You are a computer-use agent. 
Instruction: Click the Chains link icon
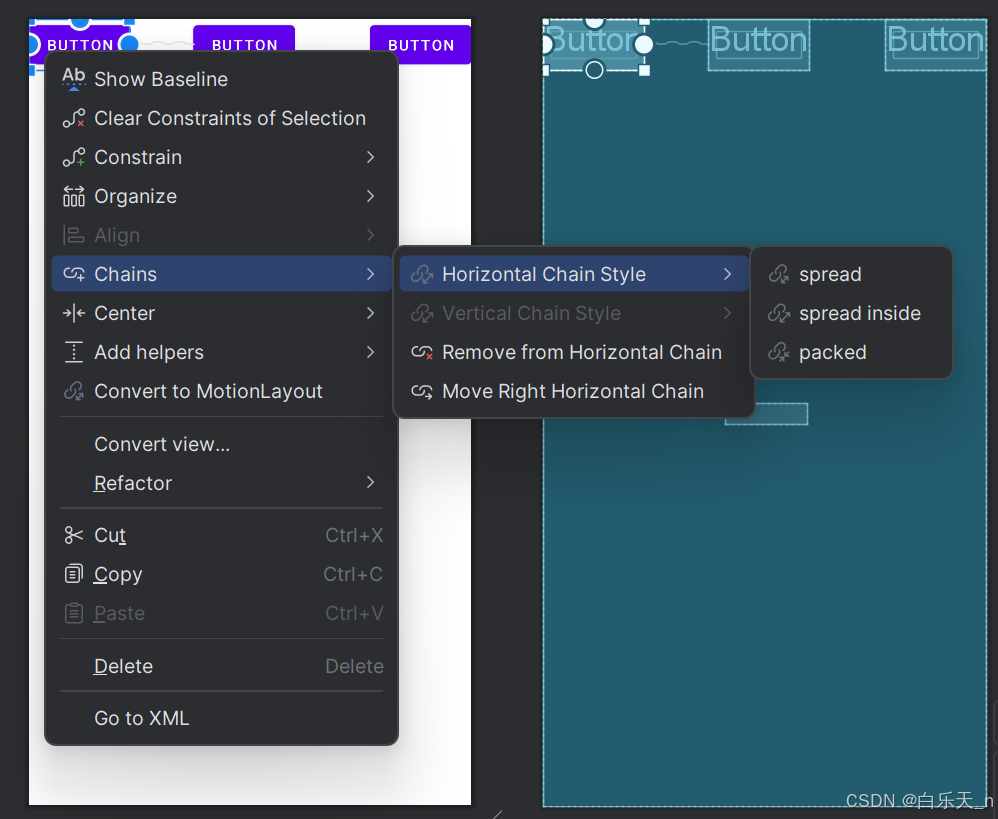74,274
